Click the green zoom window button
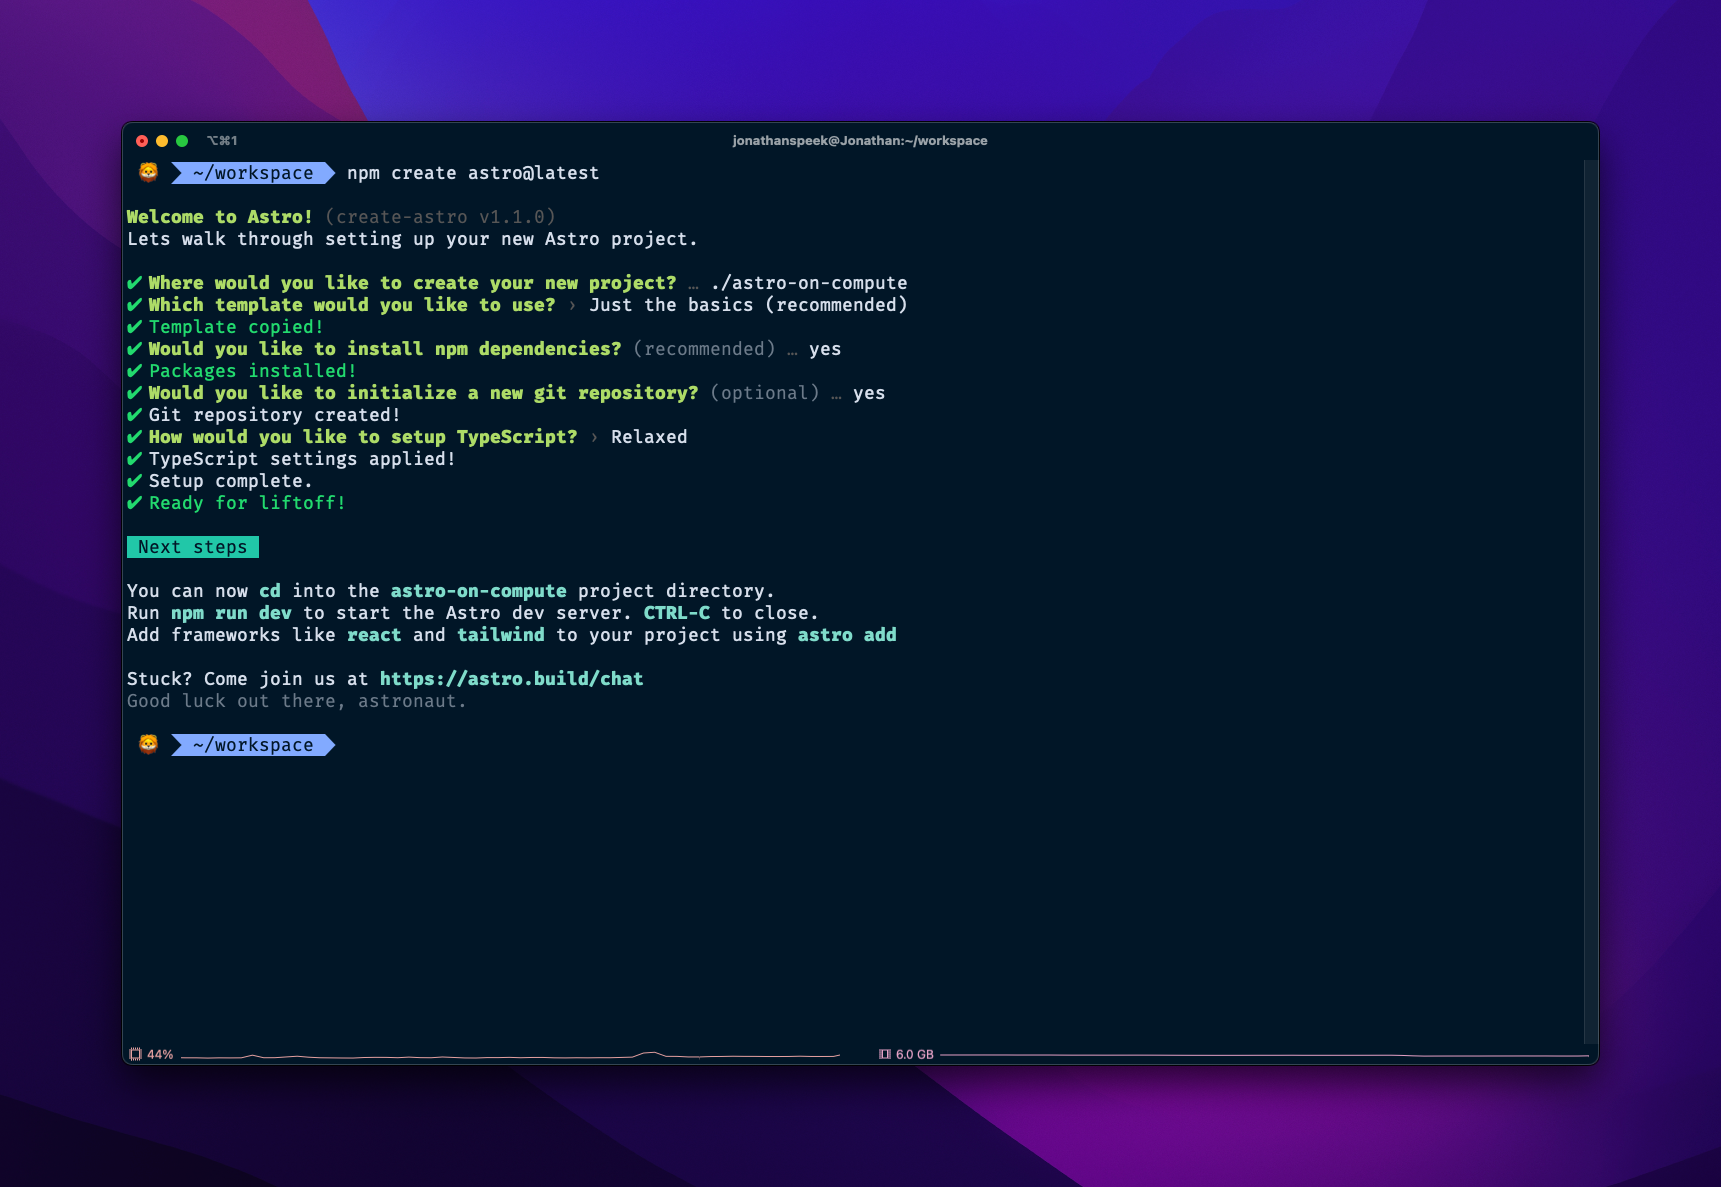Image resolution: width=1721 pixels, height=1187 pixels. (182, 141)
